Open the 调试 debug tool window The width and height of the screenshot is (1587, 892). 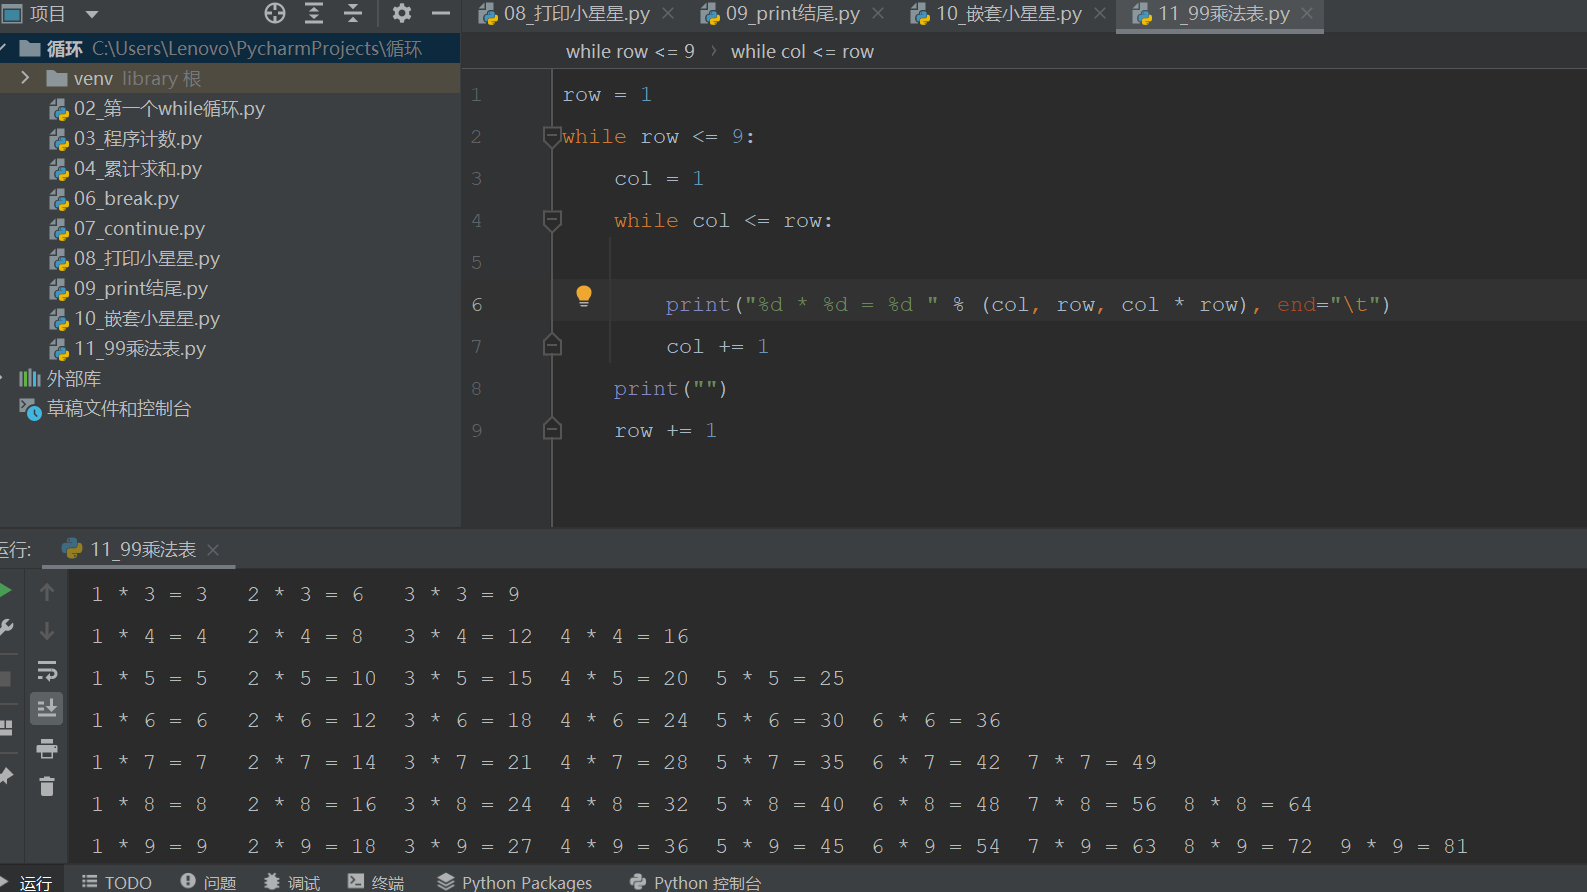pos(293,882)
